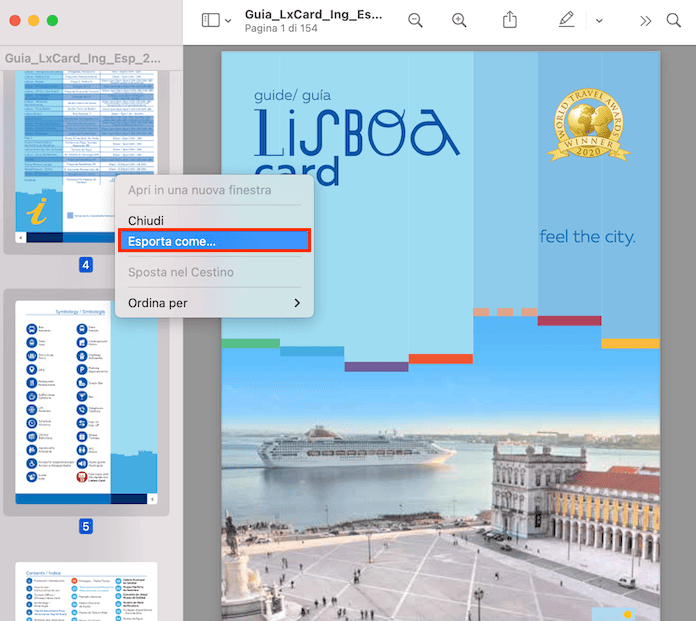Open the Share menu icon
This screenshot has height=621, width=696.
[x=510, y=20]
